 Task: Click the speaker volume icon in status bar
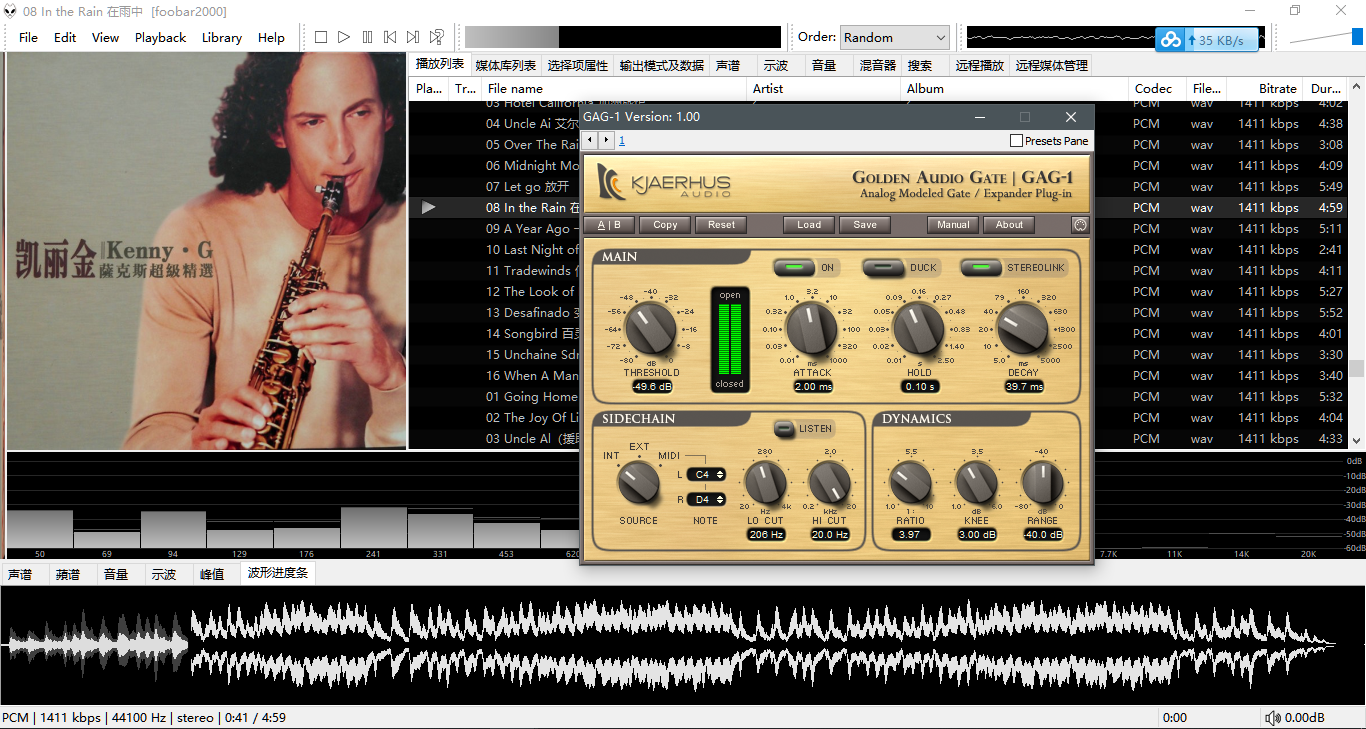[x=1272, y=718]
